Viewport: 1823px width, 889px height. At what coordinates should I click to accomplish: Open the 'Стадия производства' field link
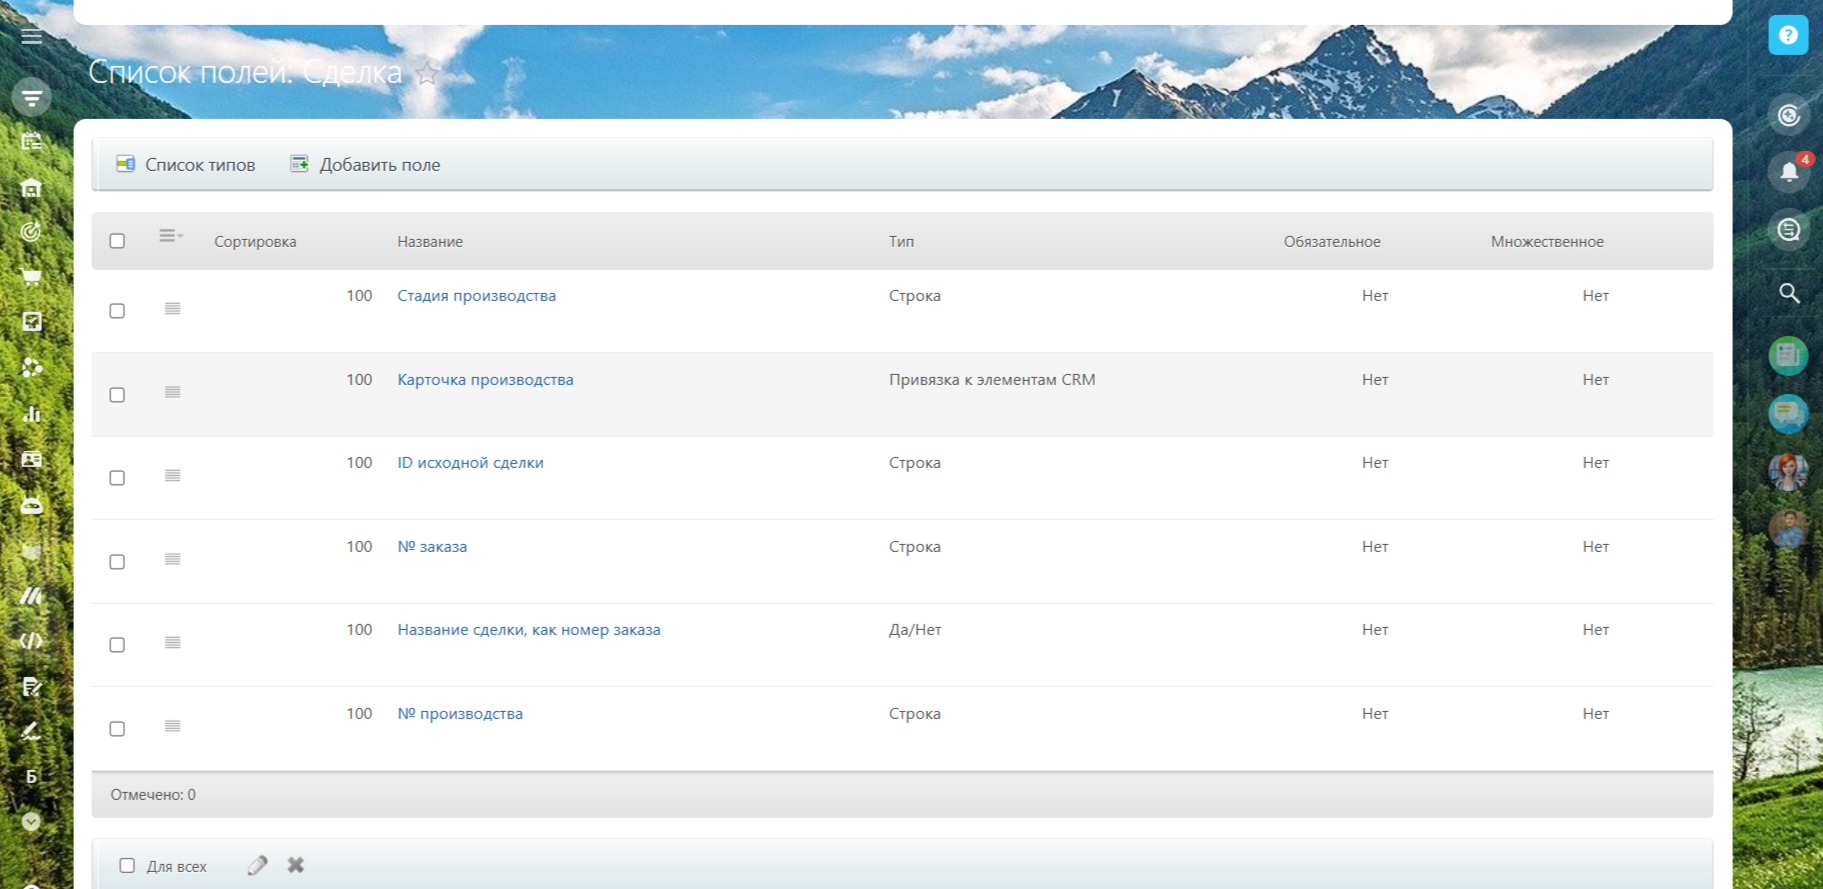476,296
